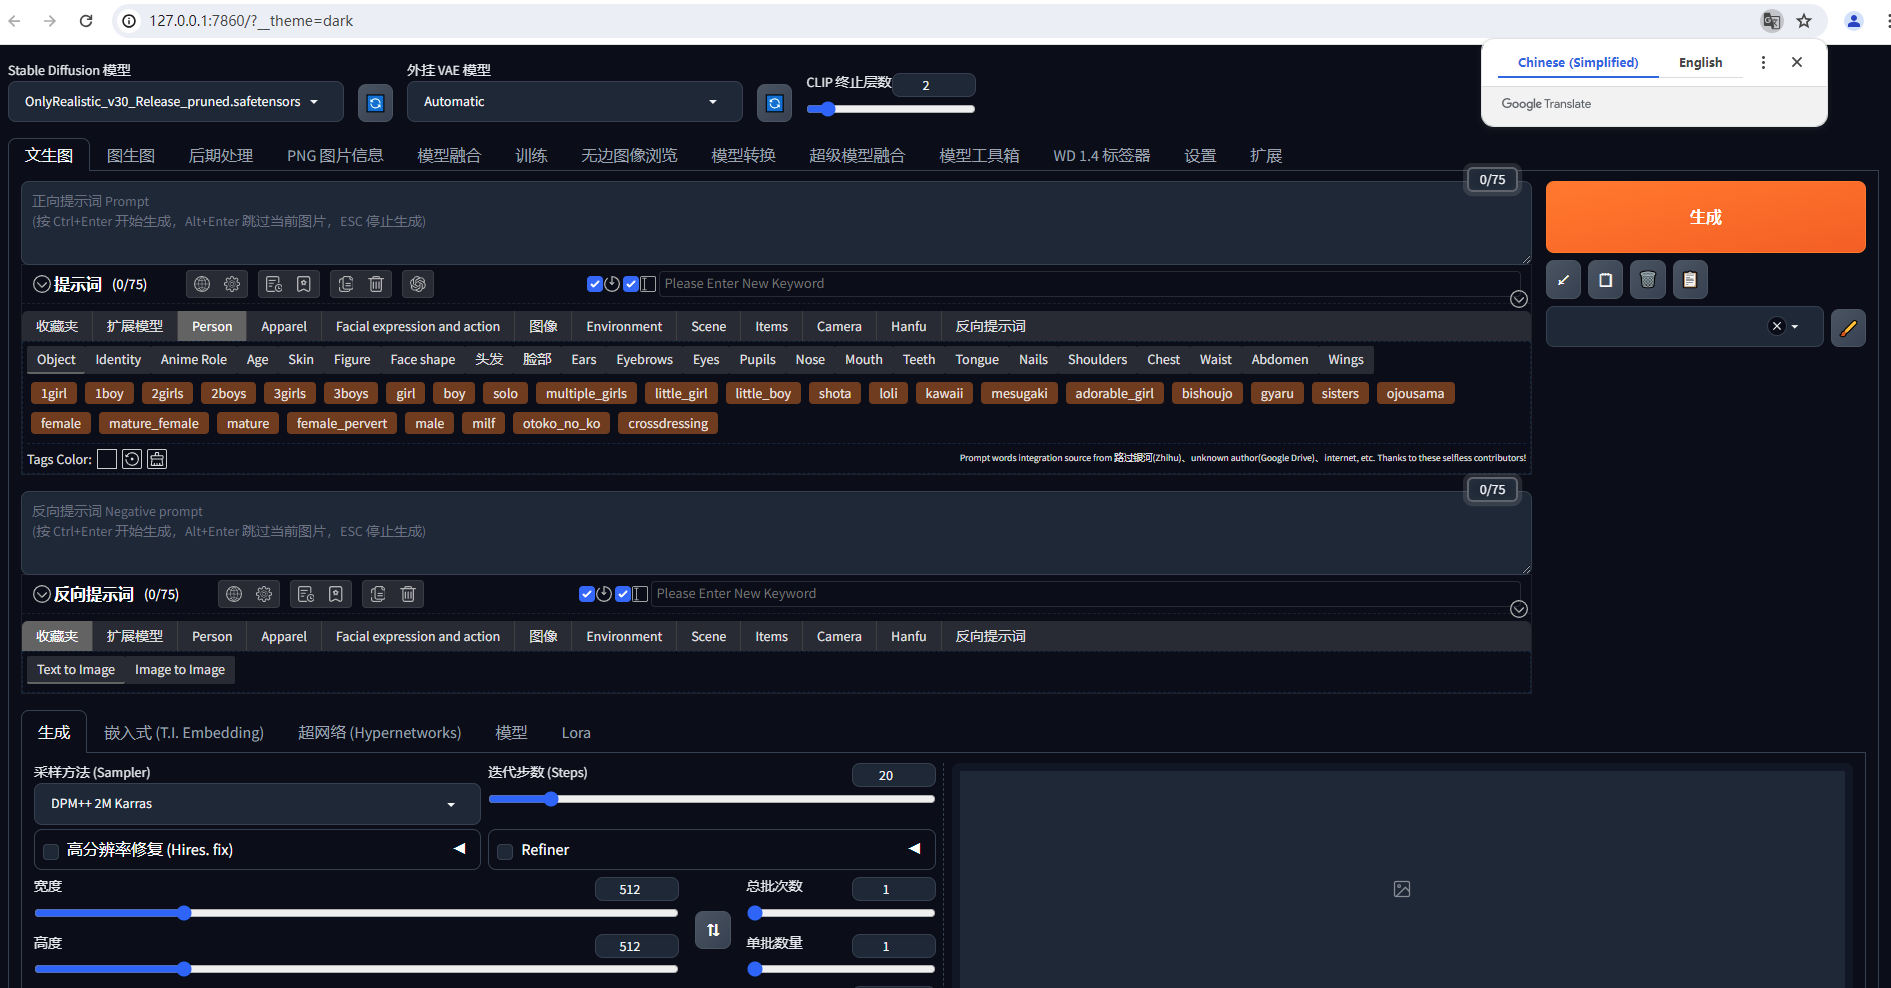Open the ChatGPT icon in the prompt toolbar
1891x988 pixels.
point(418,284)
